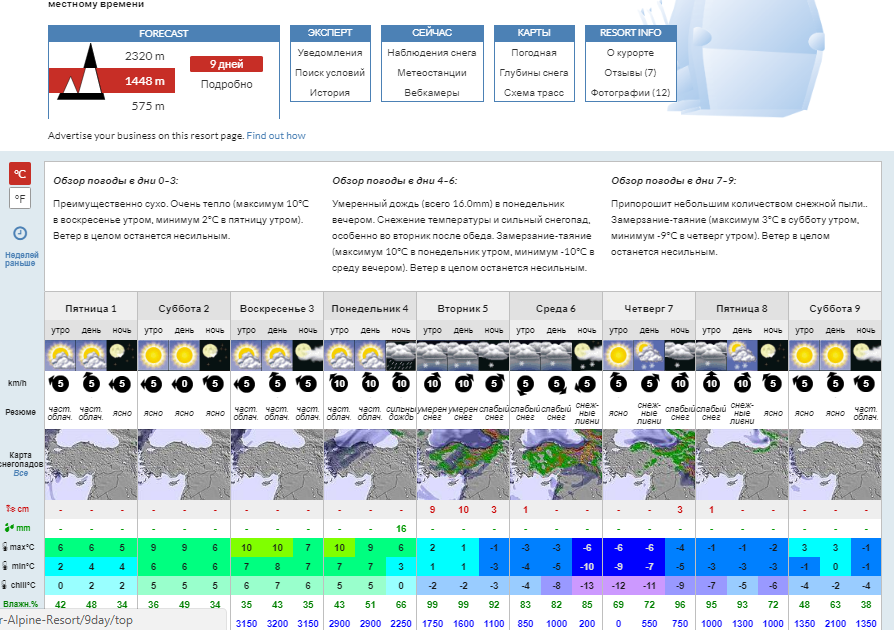
Task: Click Friday 8 morning wind 10 icon
Action: pyautogui.click(x=711, y=383)
